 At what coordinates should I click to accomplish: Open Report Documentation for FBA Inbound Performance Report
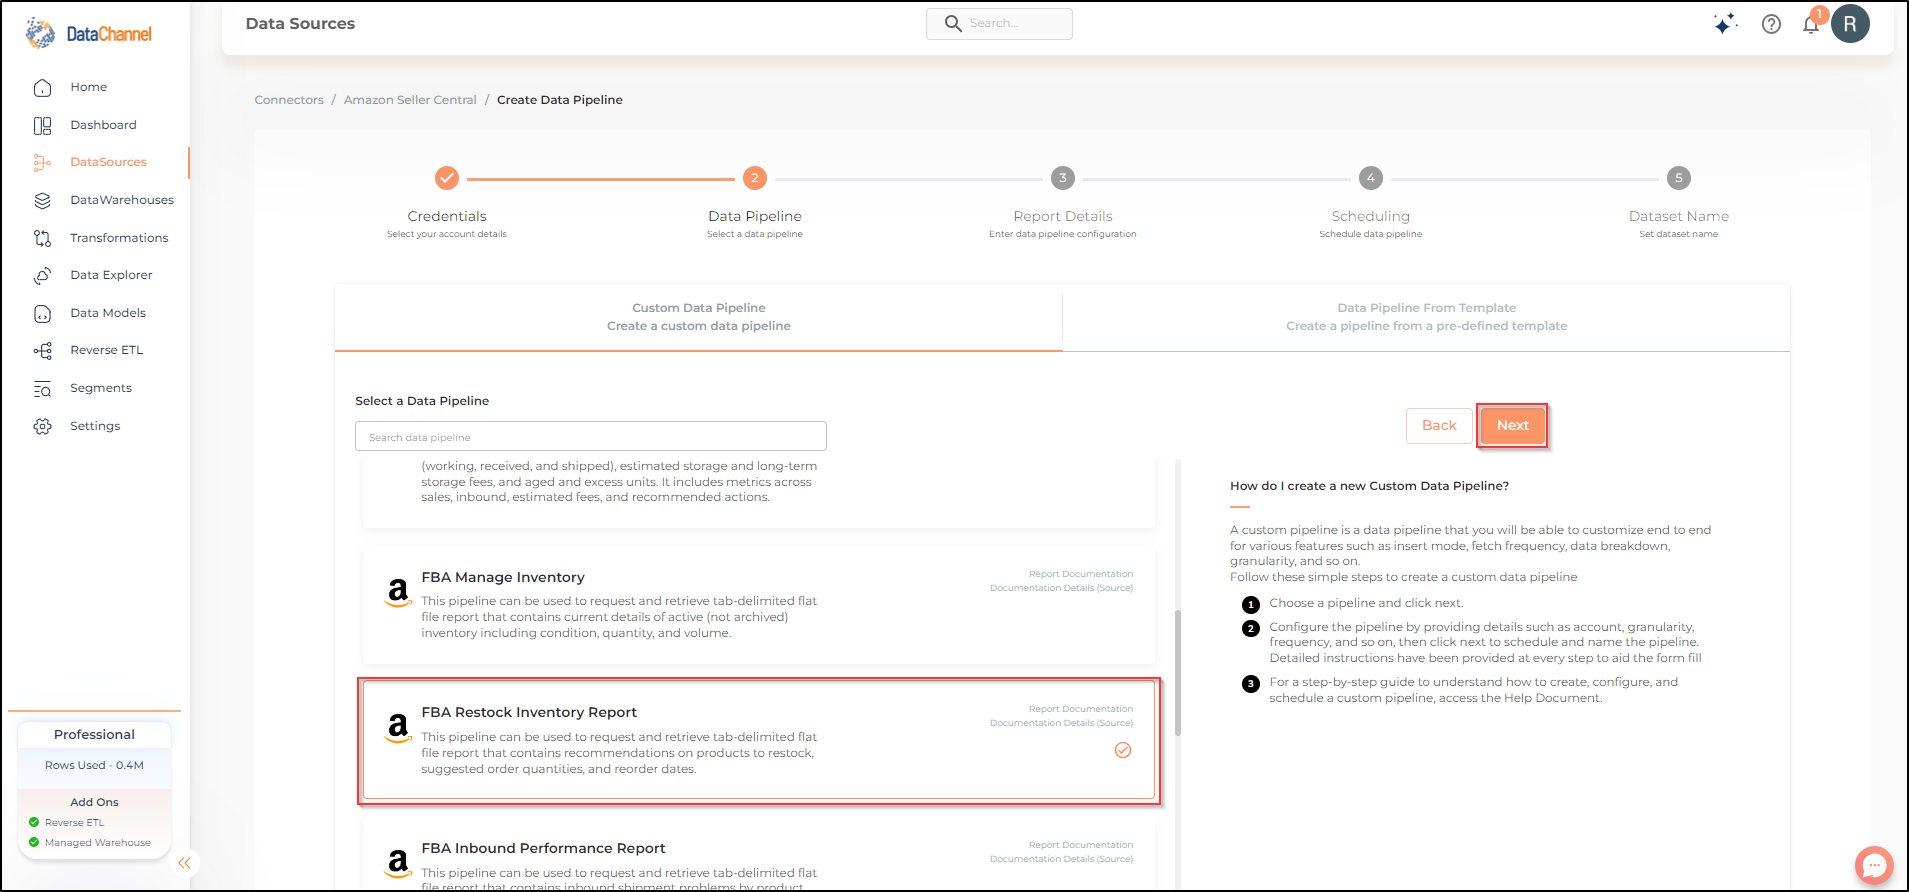click(x=1081, y=845)
